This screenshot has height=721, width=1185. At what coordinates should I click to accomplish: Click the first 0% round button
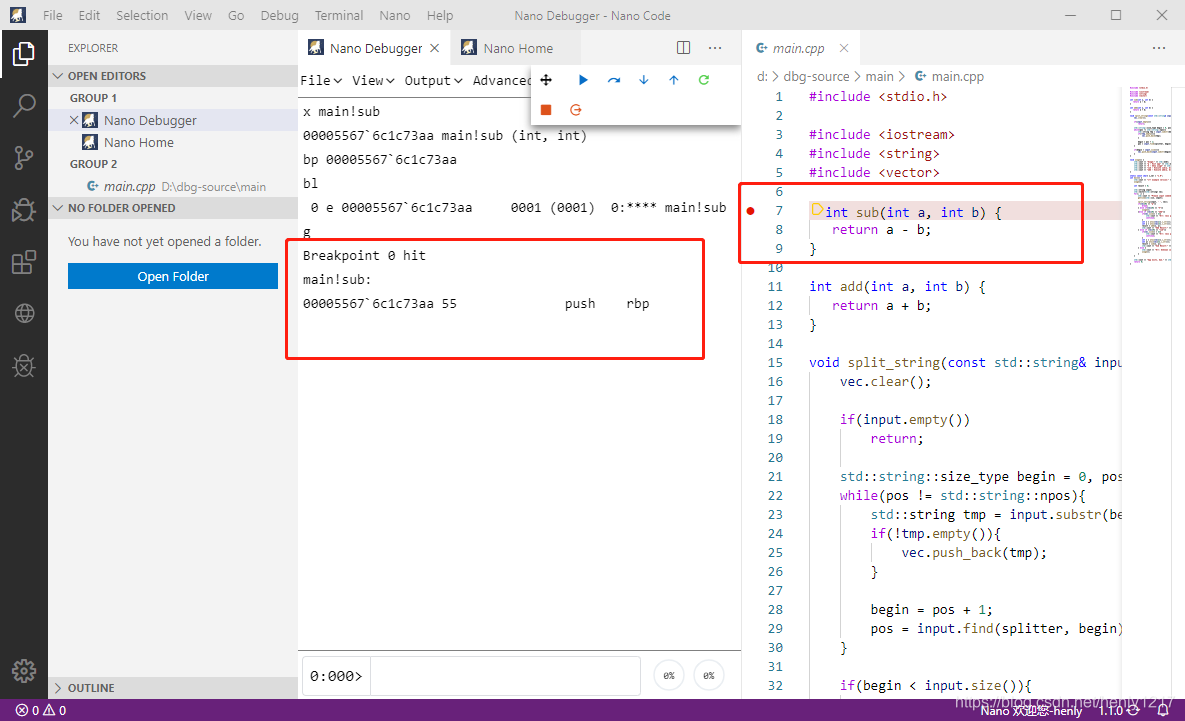669,676
